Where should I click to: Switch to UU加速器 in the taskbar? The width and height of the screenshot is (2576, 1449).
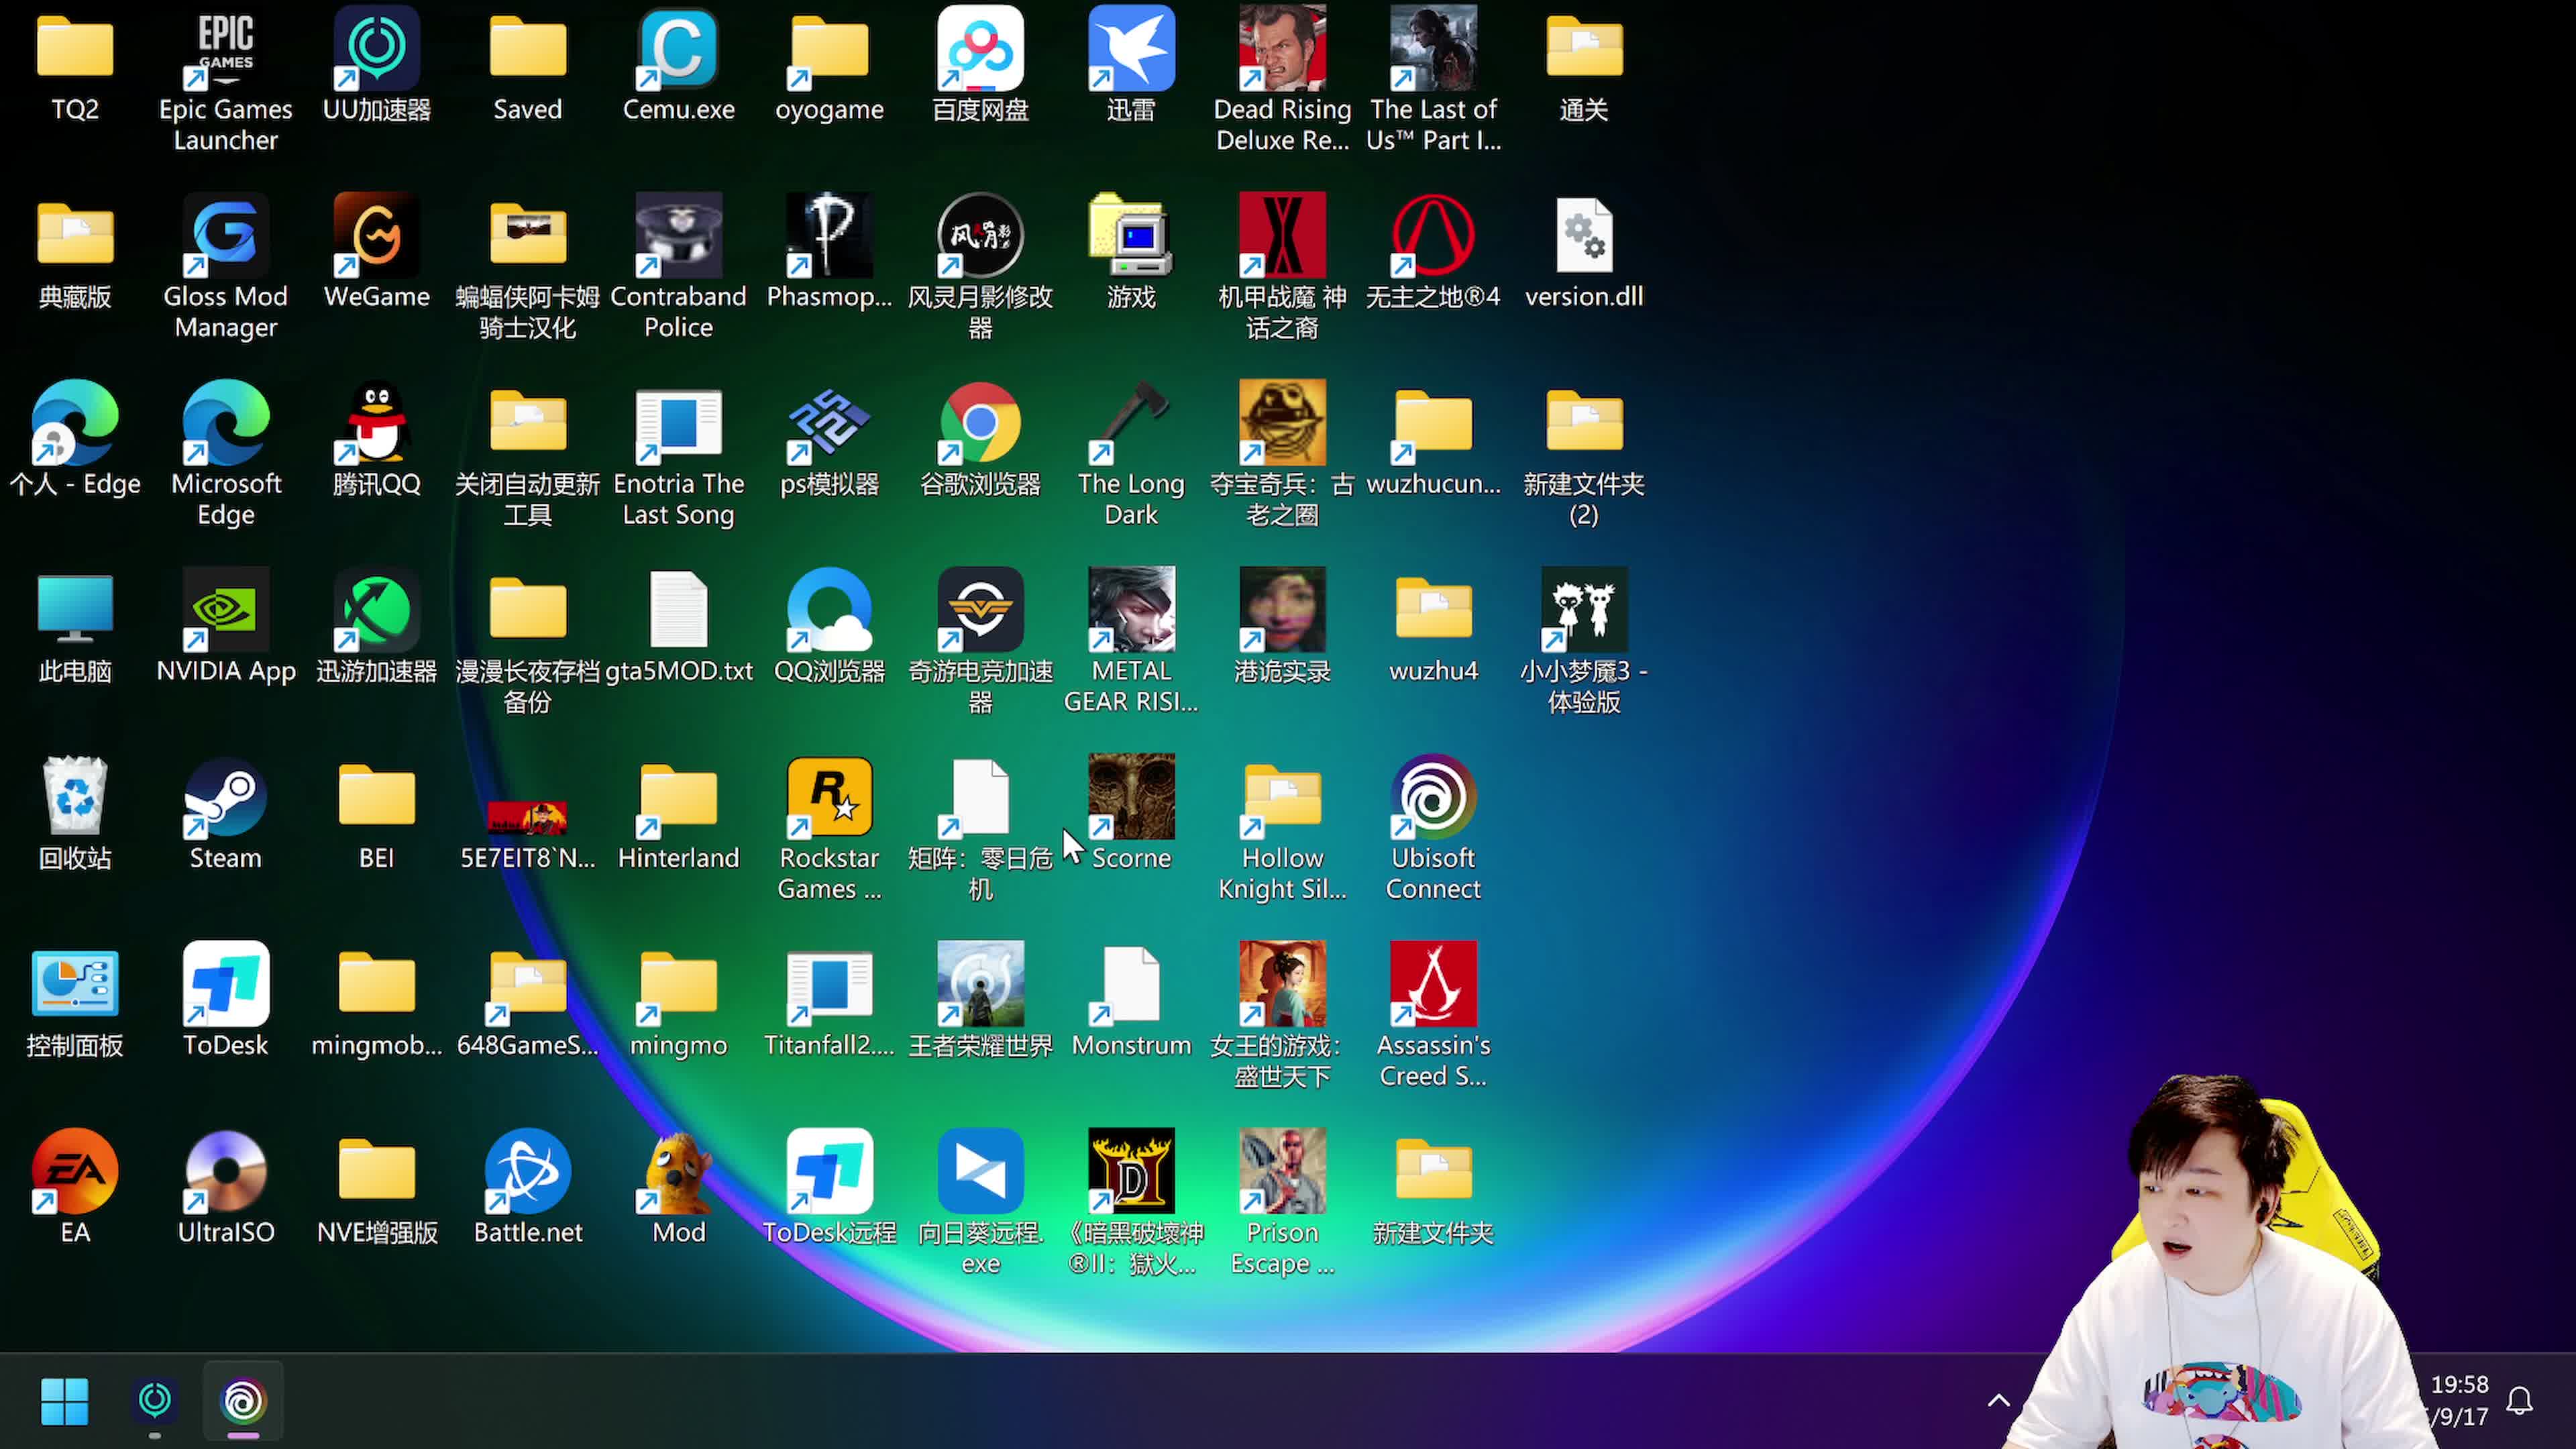coord(155,1401)
